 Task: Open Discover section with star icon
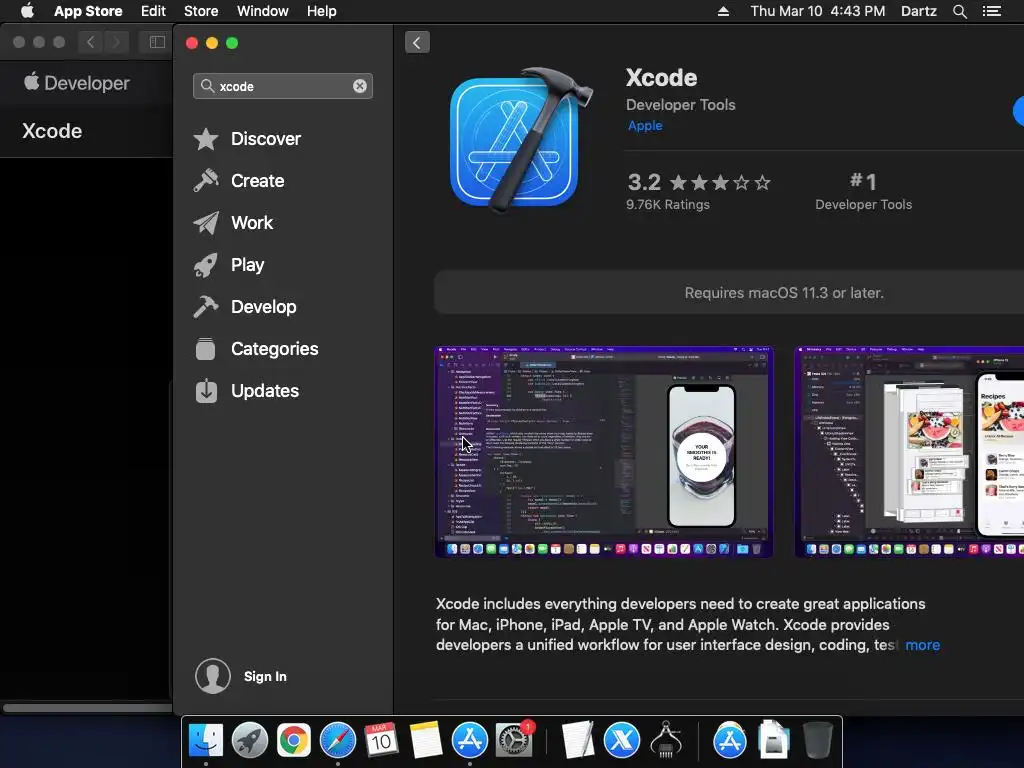point(248,139)
